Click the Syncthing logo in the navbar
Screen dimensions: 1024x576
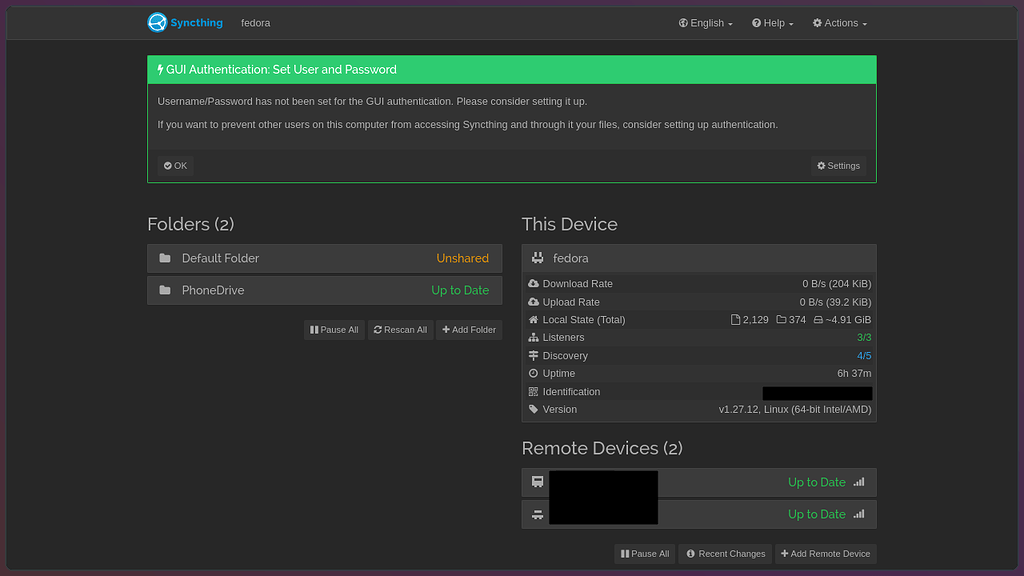(157, 22)
